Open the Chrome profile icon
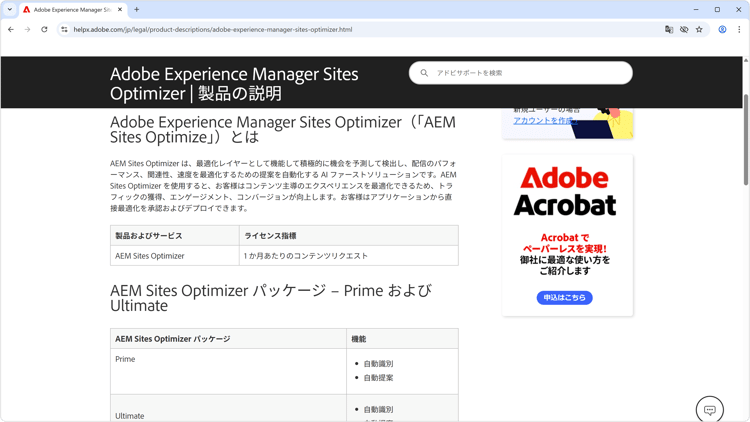The image size is (750, 422). [x=722, y=29]
